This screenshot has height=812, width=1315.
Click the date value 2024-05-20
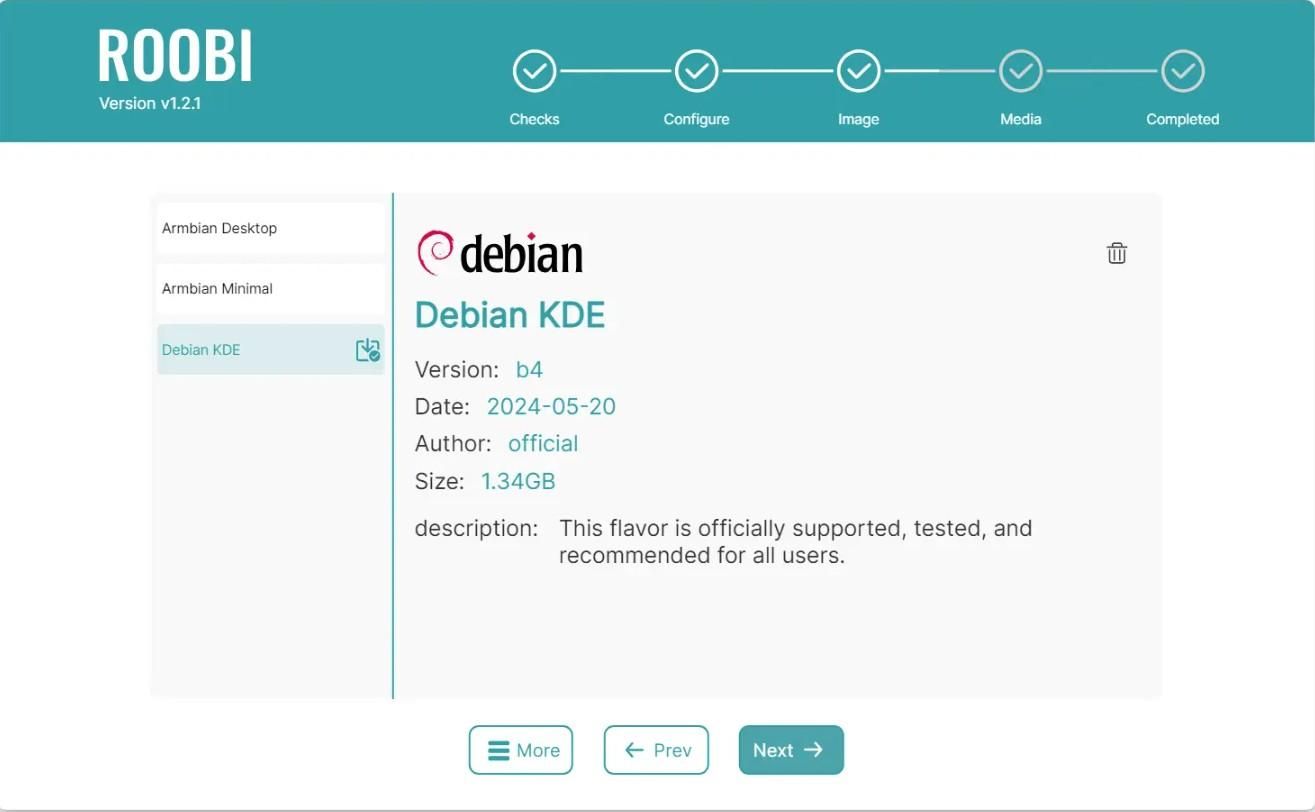tap(551, 407)
